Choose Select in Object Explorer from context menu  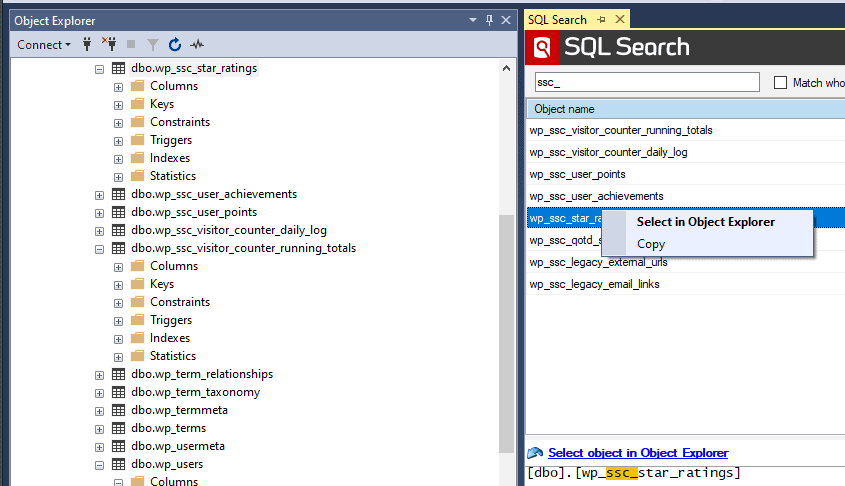click(706, 222)
